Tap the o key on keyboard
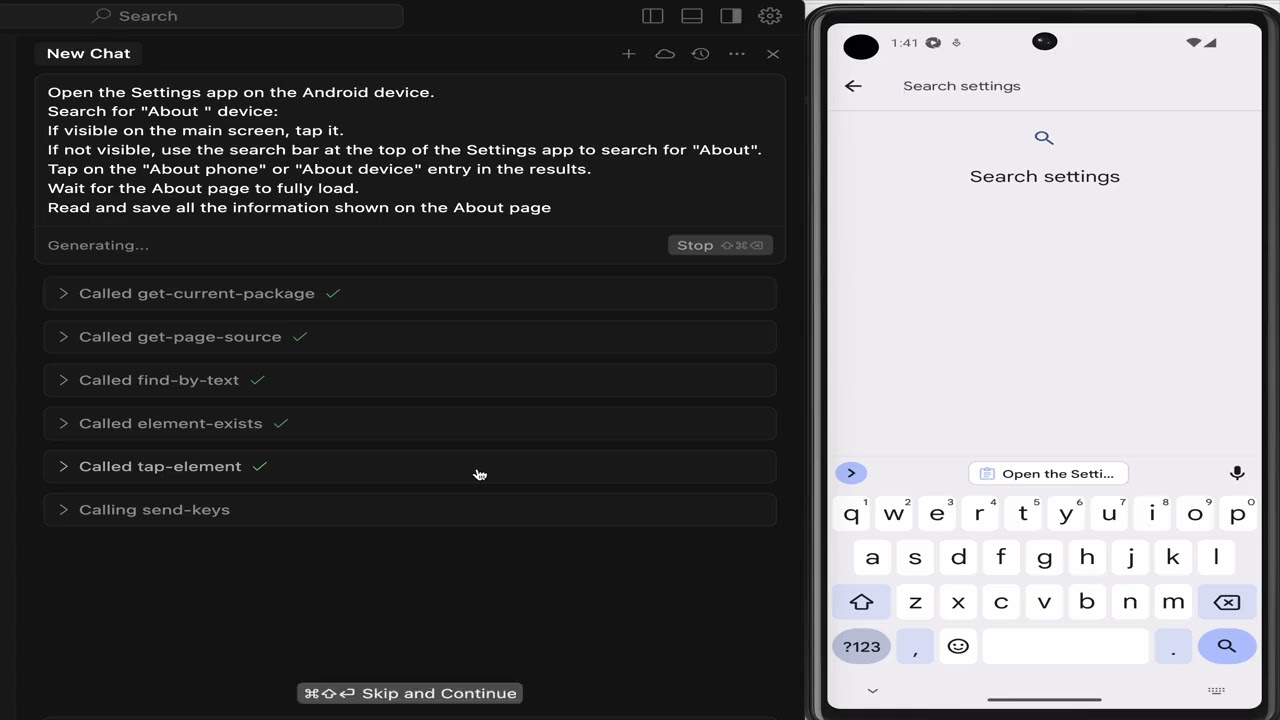Screen dimensions: 1280x720 pos(1195,514)
